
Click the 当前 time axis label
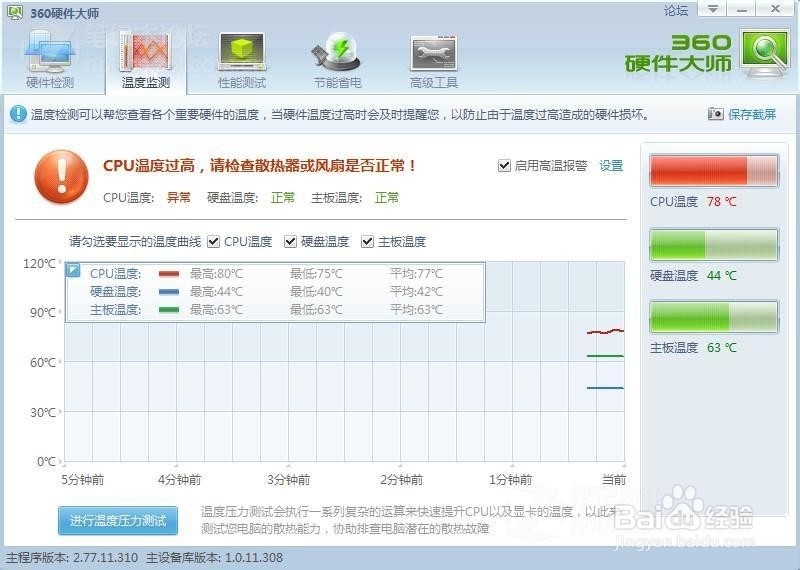[614, 480]
